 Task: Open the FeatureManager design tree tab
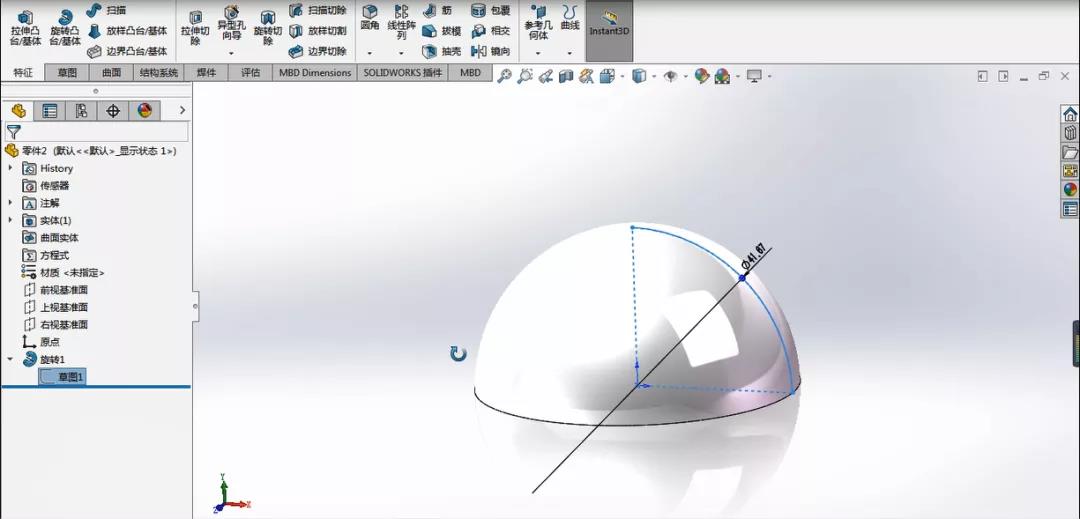click(19, 110)
